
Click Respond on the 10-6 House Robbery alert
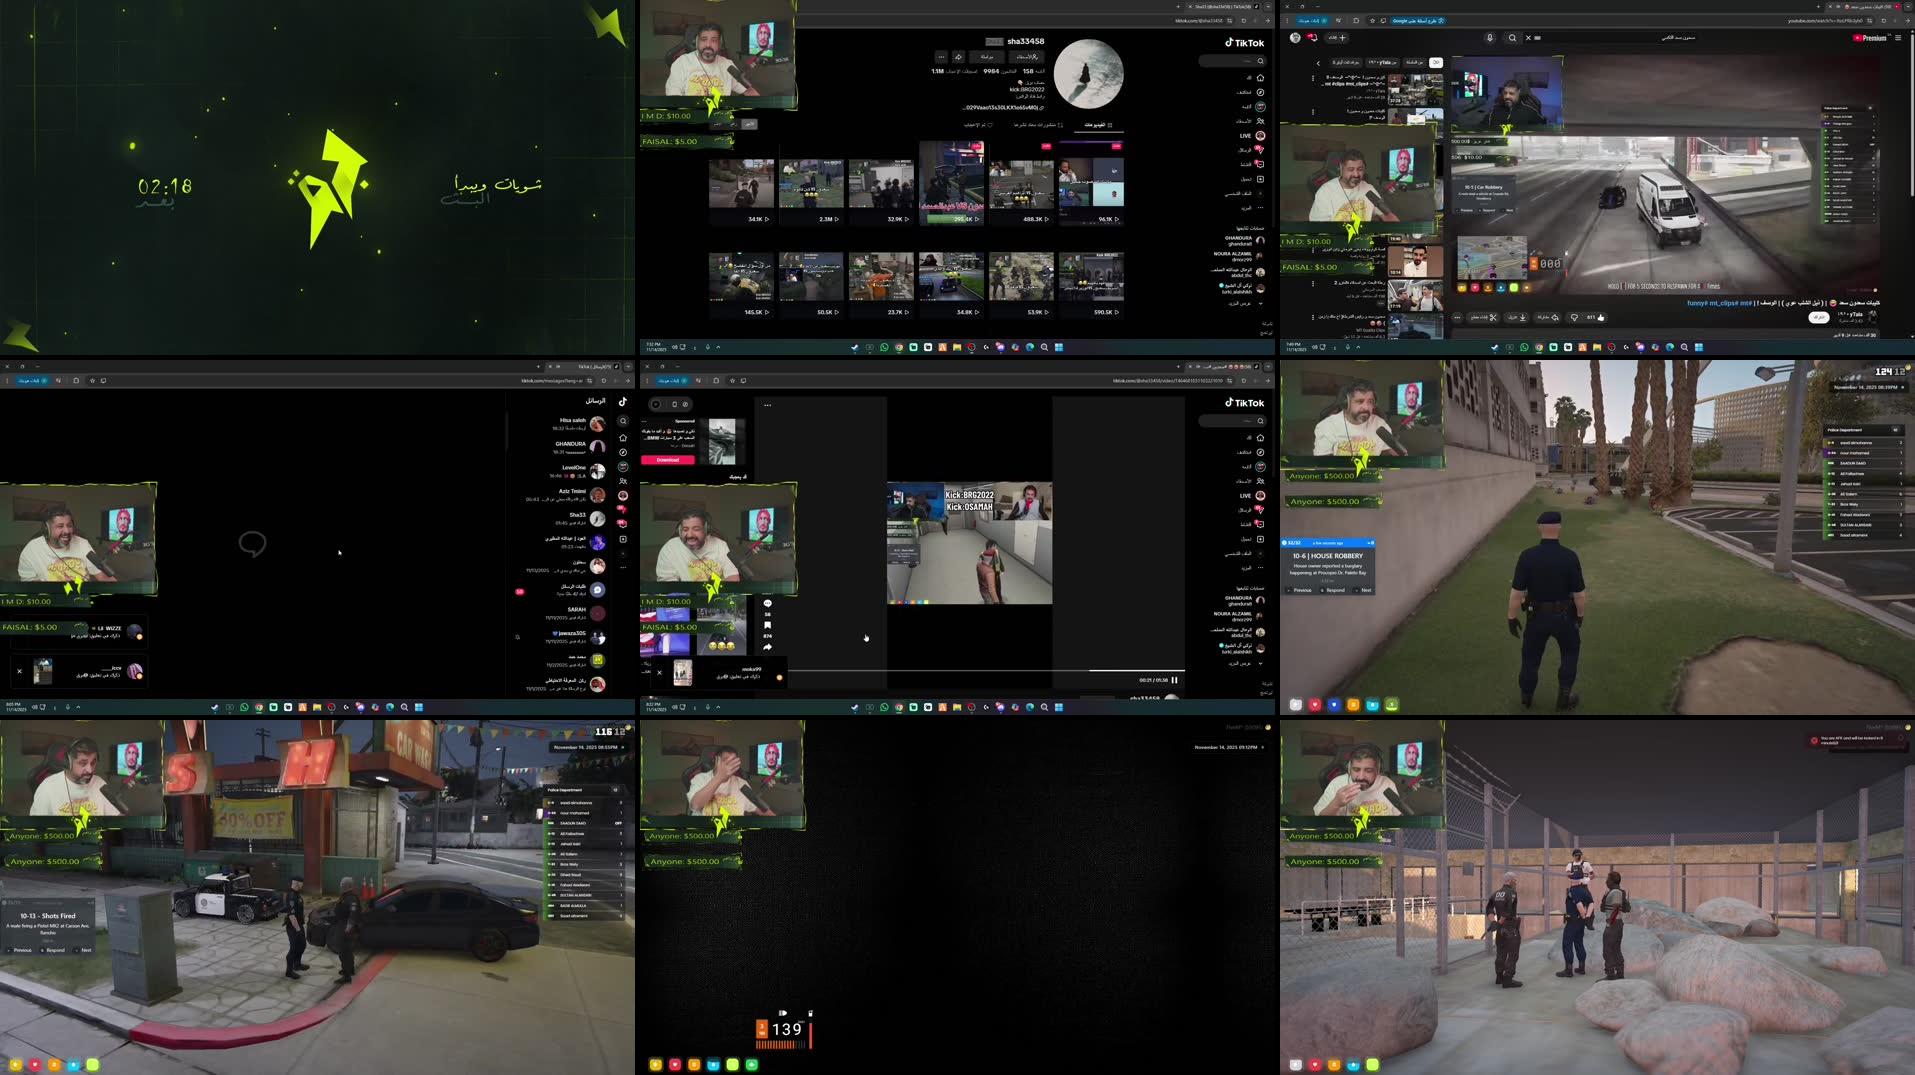pyautogui.click(x=1333, y=590)
